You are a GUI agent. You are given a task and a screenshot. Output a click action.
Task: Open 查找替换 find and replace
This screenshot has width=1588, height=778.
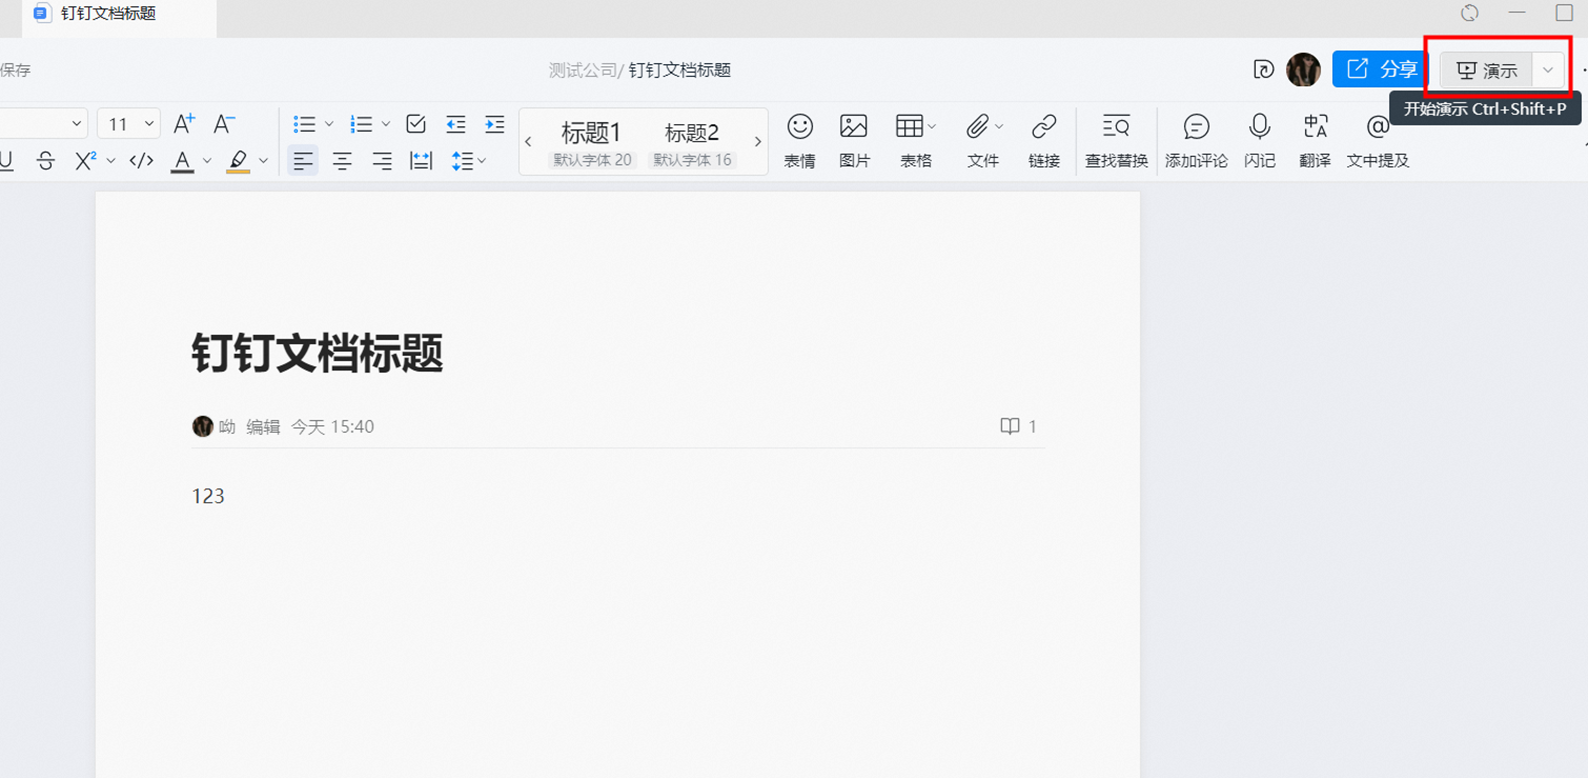(x=1116, y=140)
